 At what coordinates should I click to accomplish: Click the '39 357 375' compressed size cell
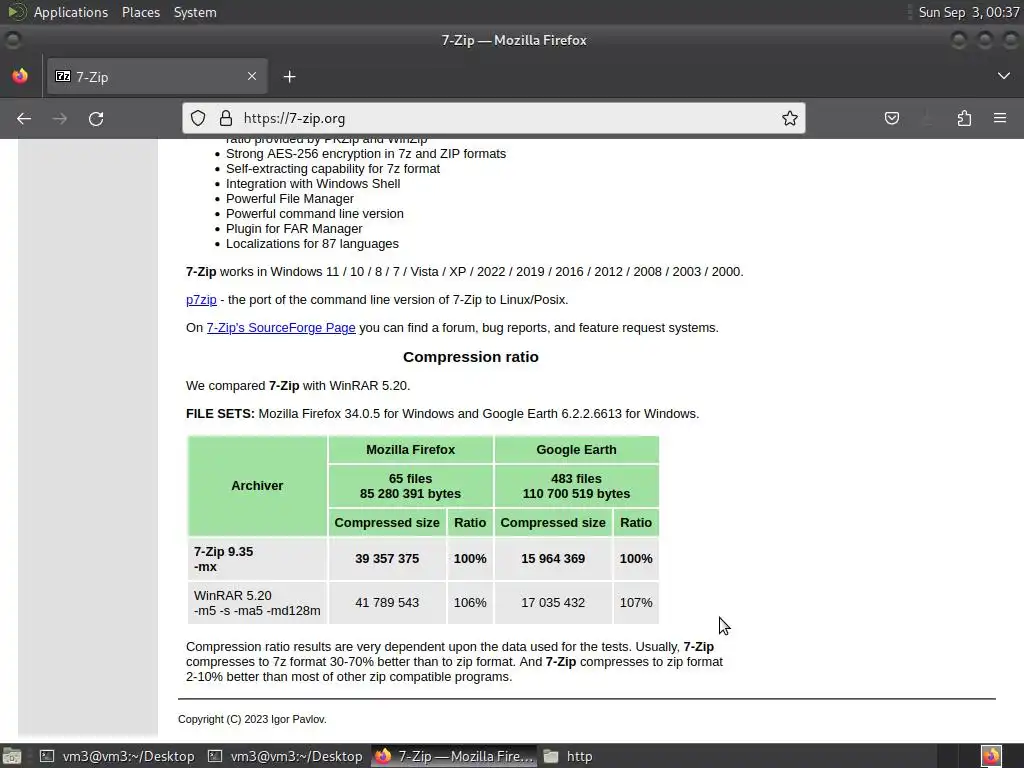tap(387, 559)
